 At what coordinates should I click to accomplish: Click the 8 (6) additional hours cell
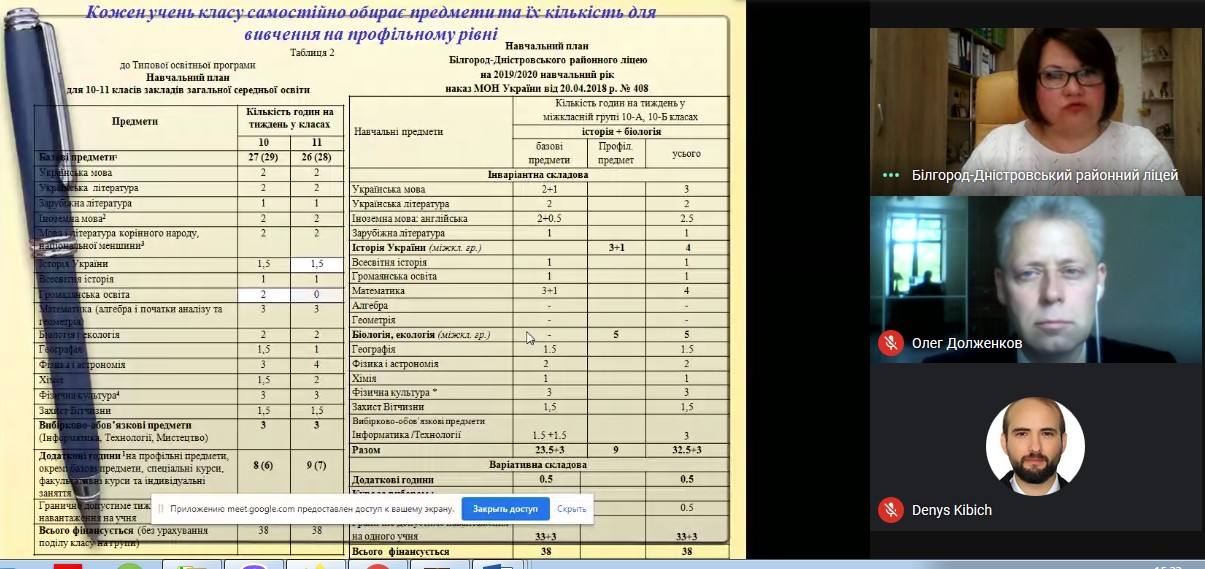pos(262,465)
